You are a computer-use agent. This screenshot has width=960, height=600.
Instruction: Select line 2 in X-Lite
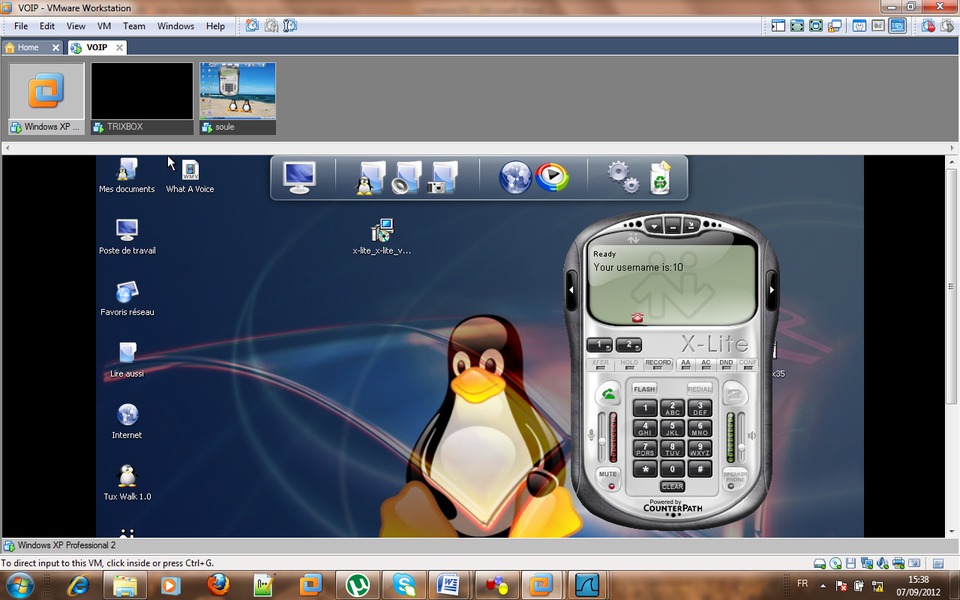pos(629,345)
